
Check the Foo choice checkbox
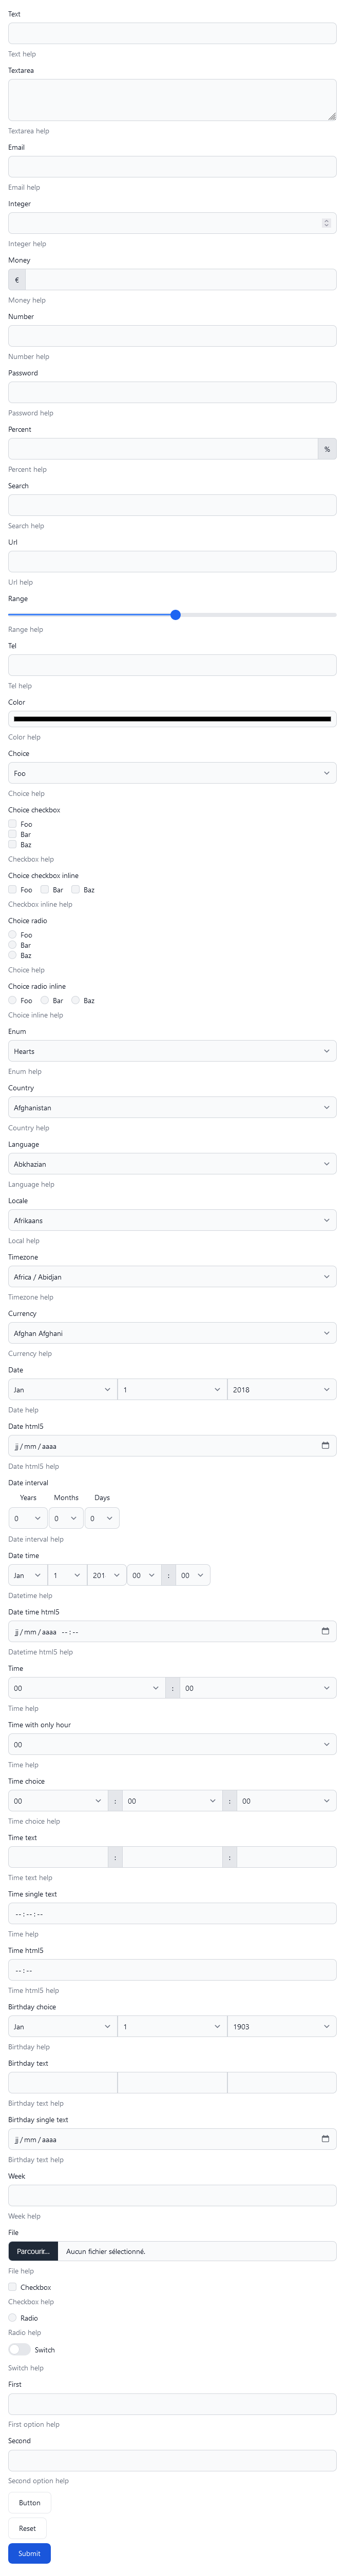point(13,824)
